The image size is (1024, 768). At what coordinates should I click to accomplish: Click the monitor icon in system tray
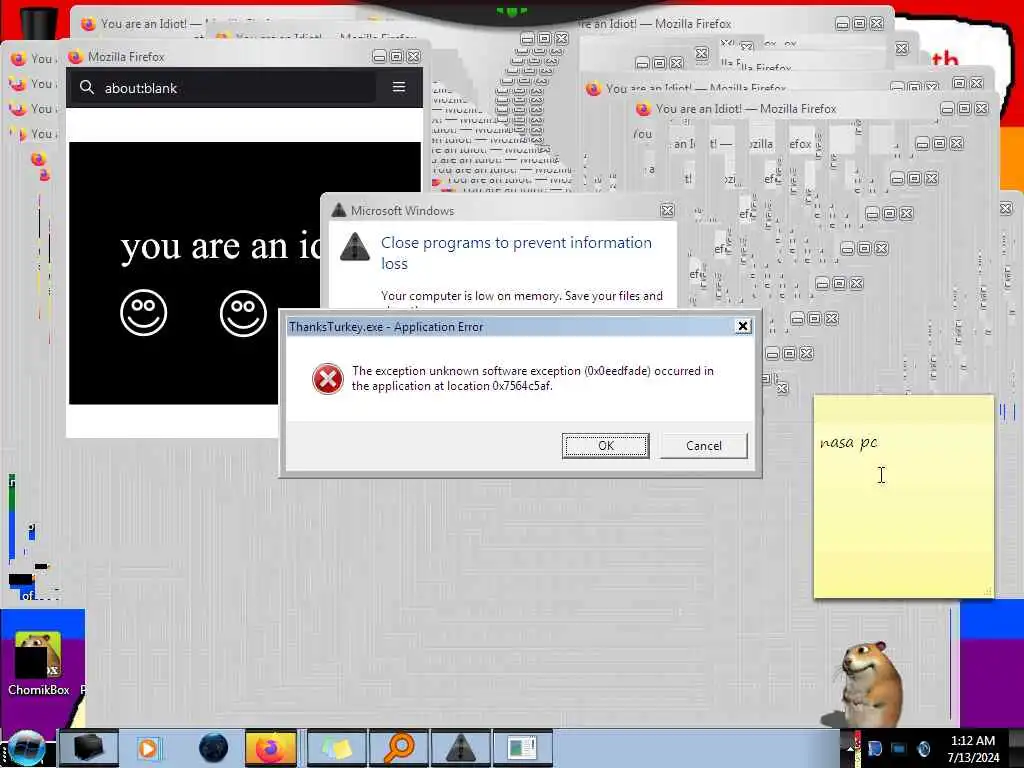pyautogui.click(x=899, y=749)
